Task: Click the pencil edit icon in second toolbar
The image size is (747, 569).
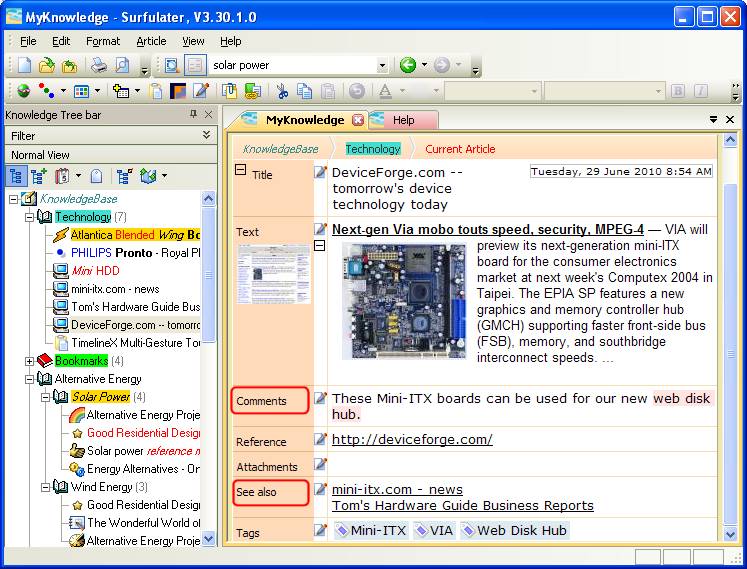Action: point(202,91)
